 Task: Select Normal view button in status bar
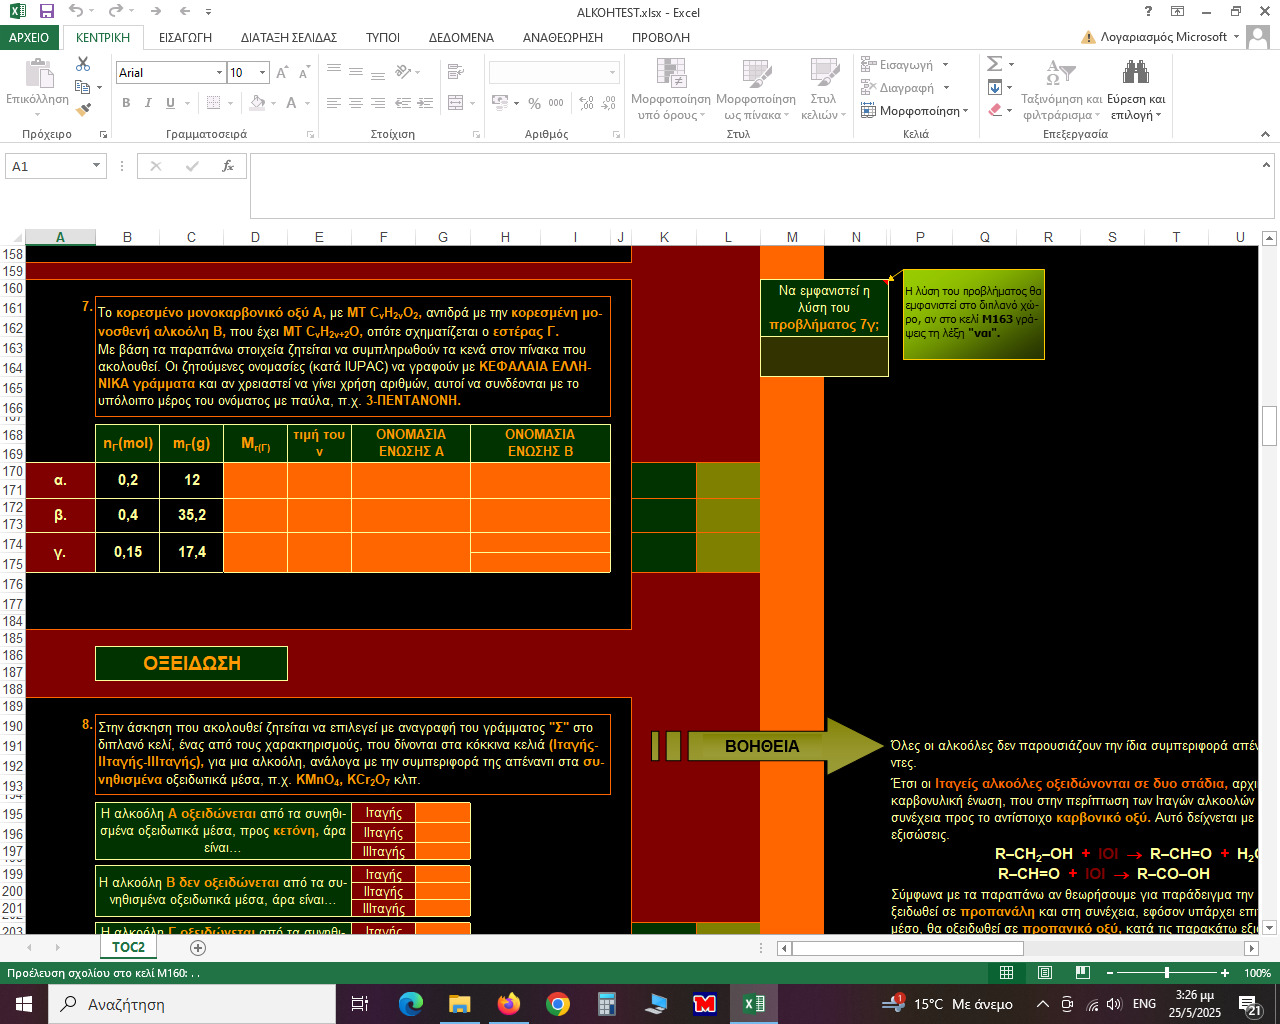[x=1007, y=973]
